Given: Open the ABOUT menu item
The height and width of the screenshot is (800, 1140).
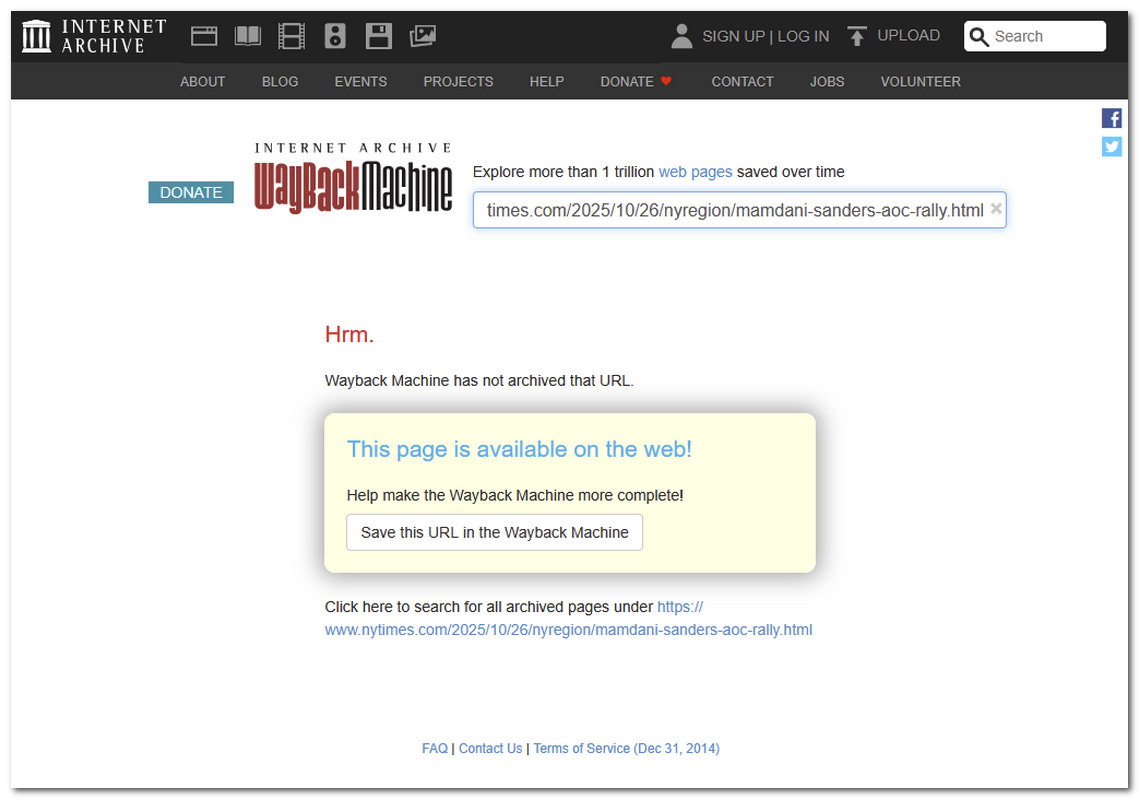Looking at the screenshot, I should pos(202,81).
